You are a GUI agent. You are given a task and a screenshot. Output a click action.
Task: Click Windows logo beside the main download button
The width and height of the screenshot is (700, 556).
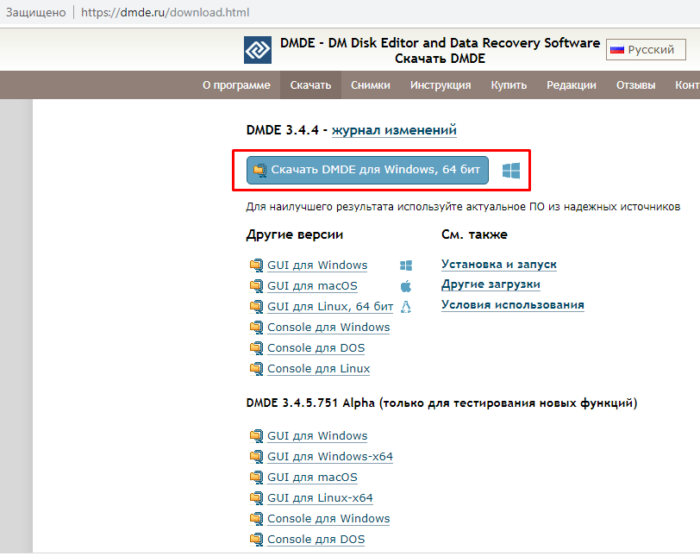pos(511,171)
